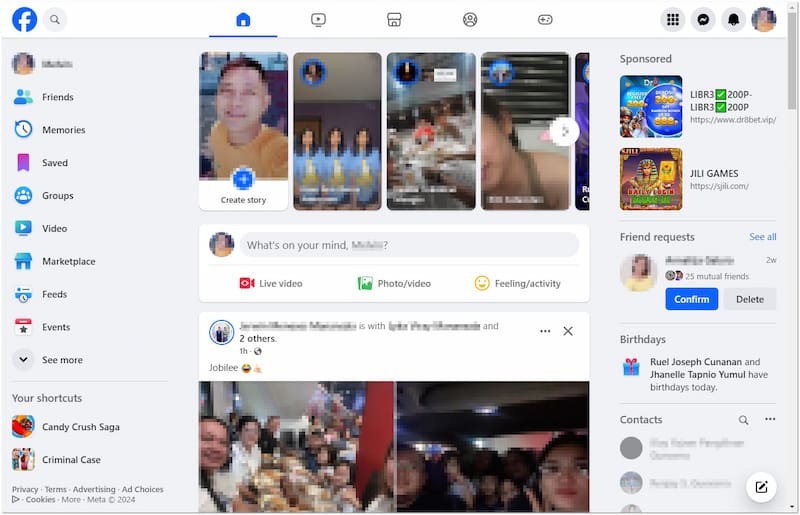Click the What's on your mind field
The height and width of the screenshot is (515, 800).
[408, 245]
